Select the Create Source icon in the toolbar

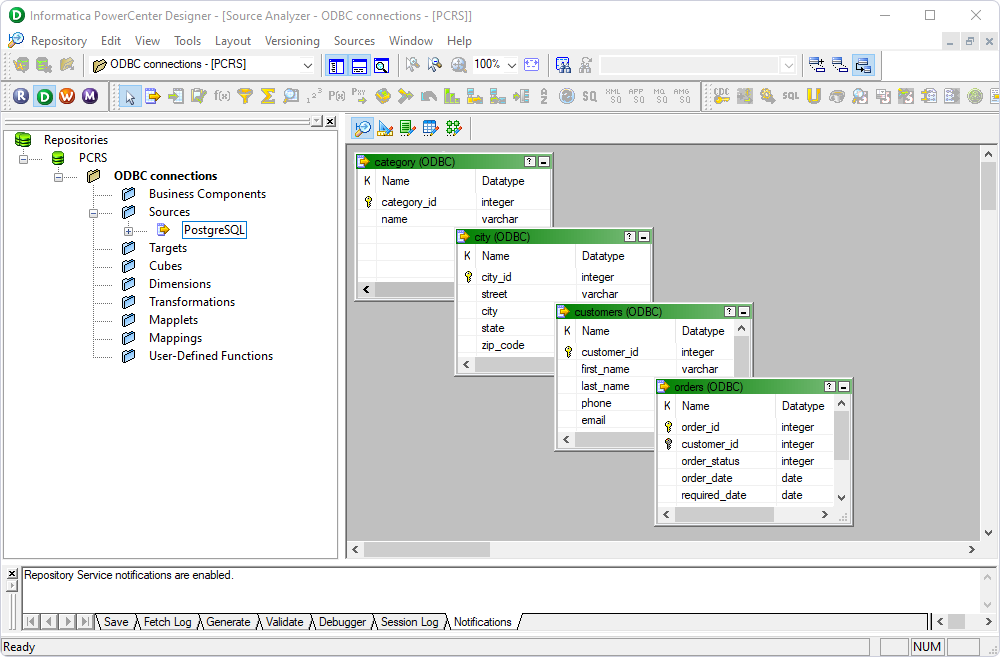click(151, 96)
